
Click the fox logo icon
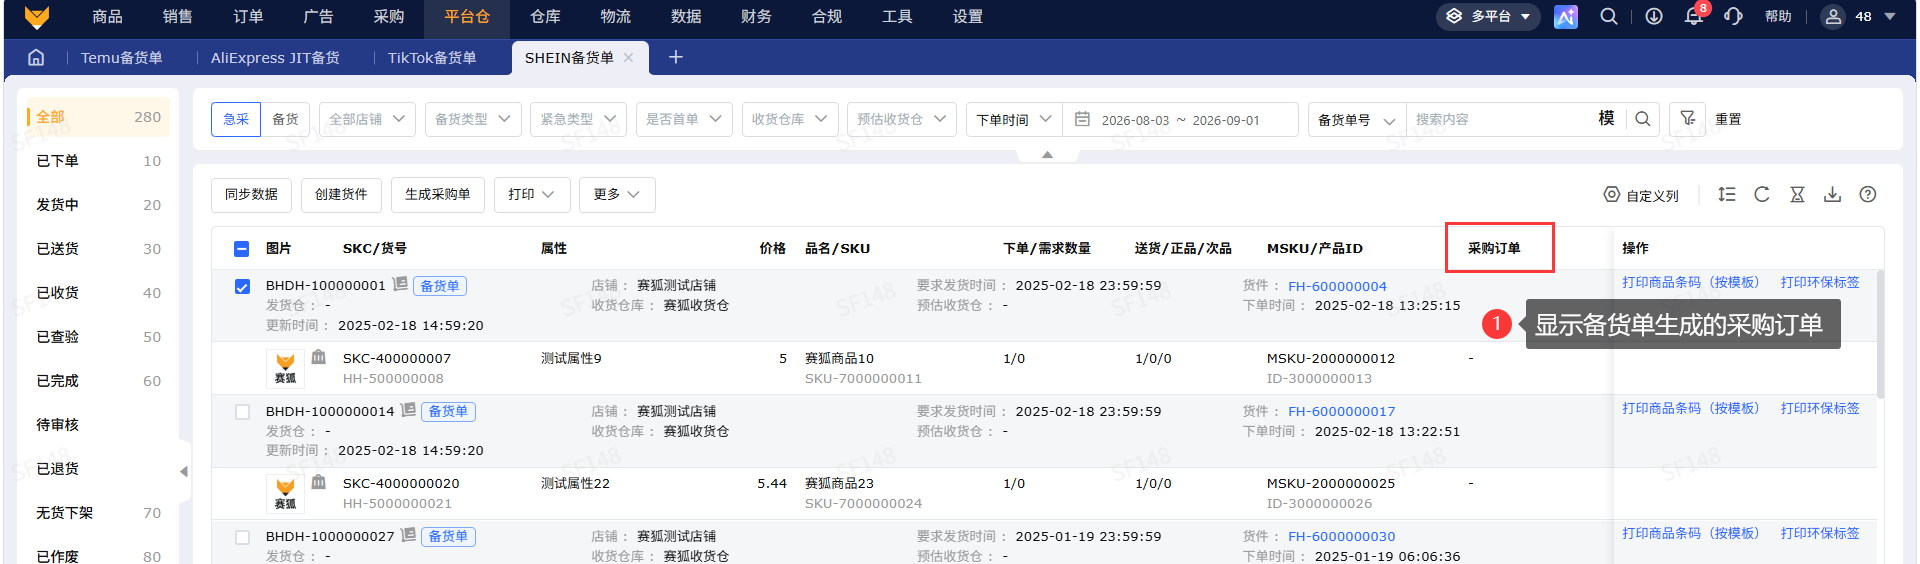(37, 17)
